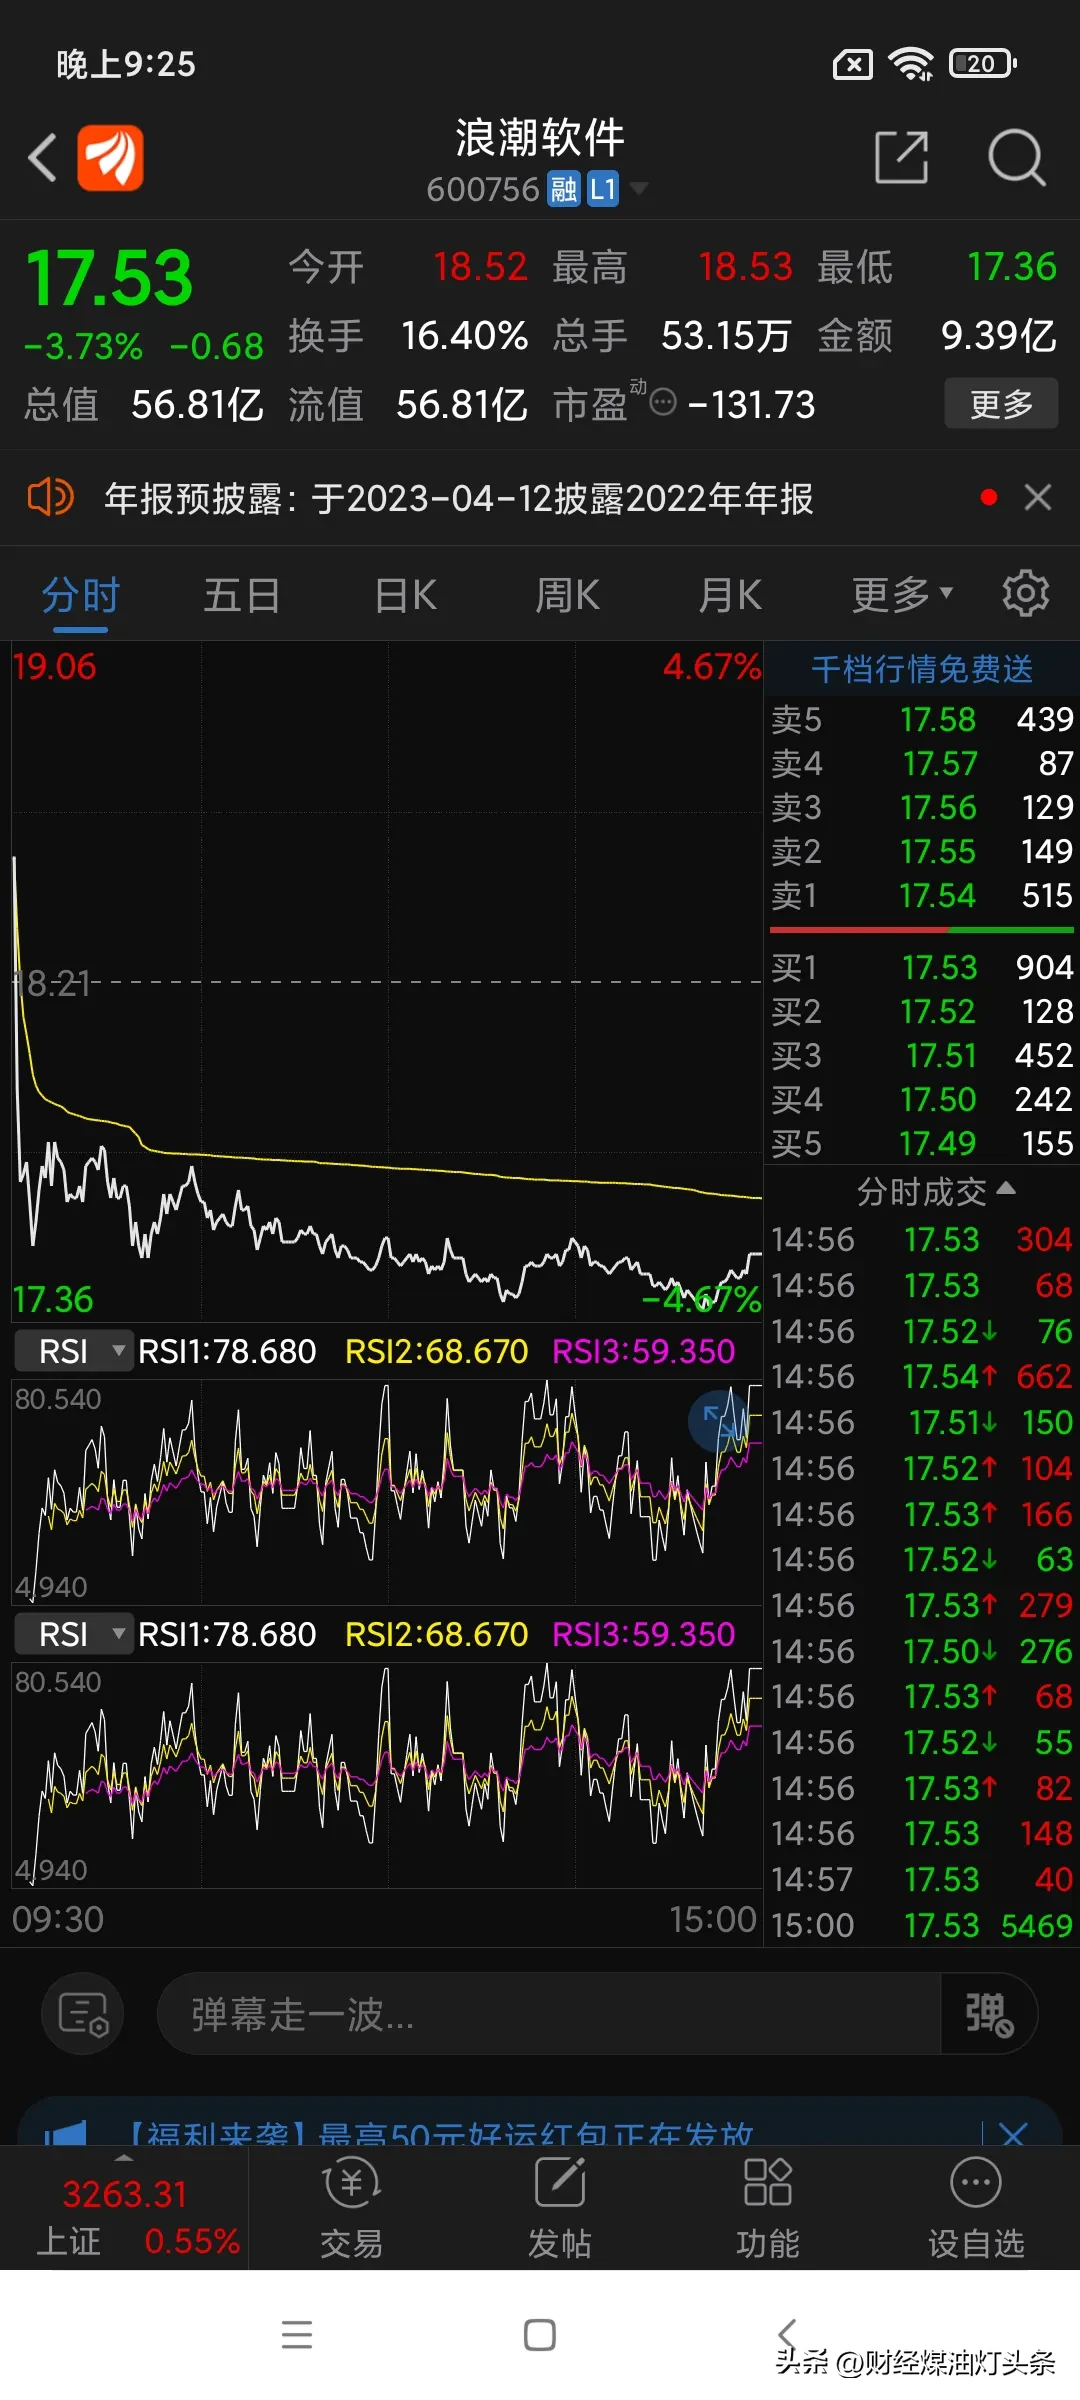
Task: Expand the 上证 index ticker panel
Action: [124, 2208]
